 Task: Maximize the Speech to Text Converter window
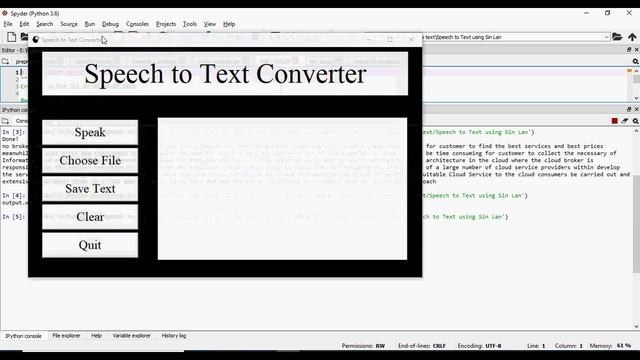390,40
